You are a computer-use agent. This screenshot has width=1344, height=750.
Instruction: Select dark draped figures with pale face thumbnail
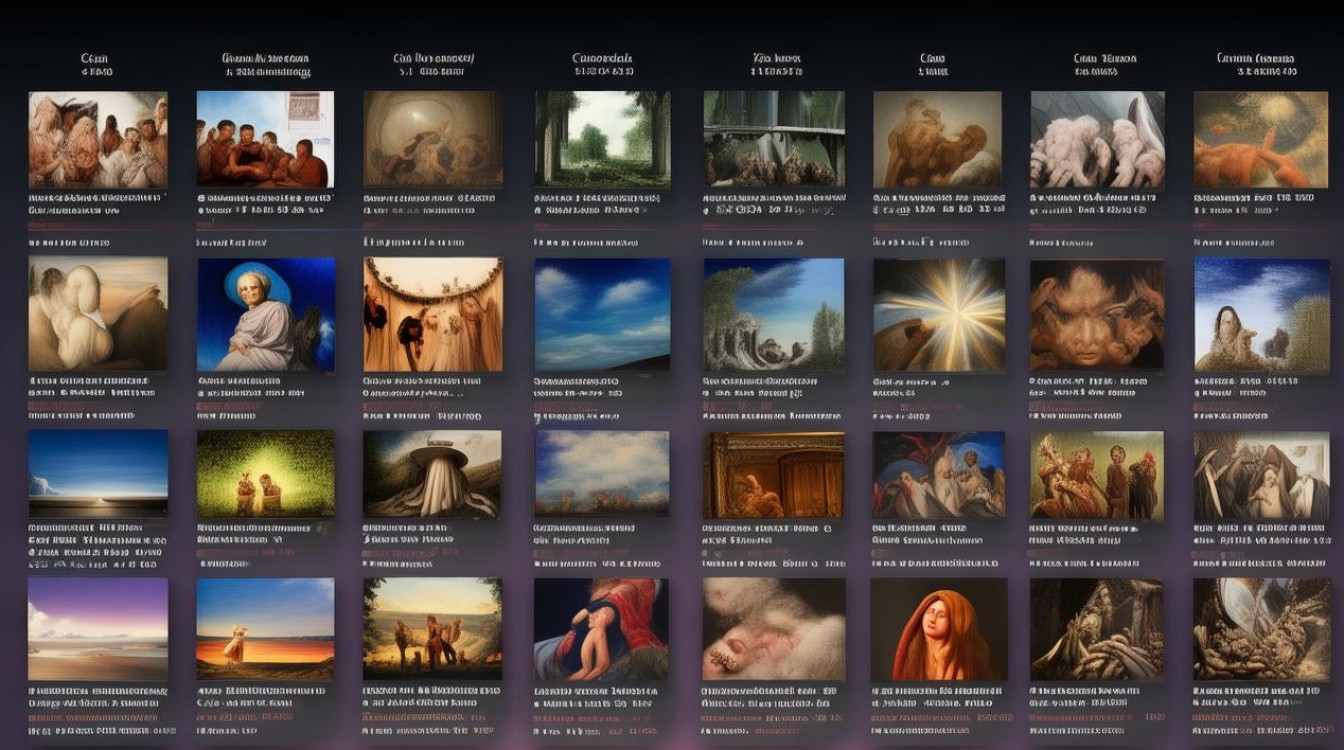tap(1260, 474)
